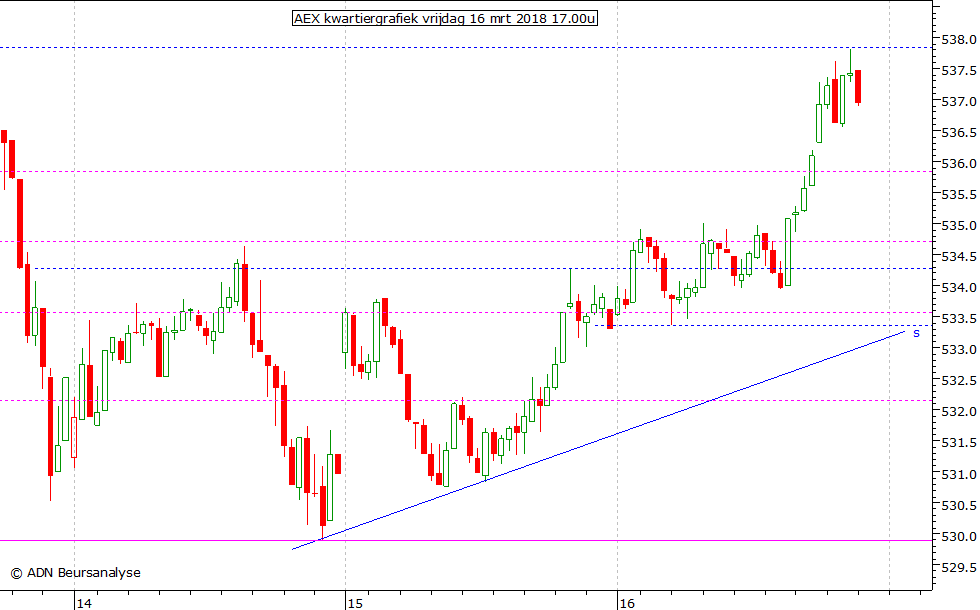This screenshot has width=980, height=610.
Task: Click the 536.5 price axis label
Action: (959, 132)
